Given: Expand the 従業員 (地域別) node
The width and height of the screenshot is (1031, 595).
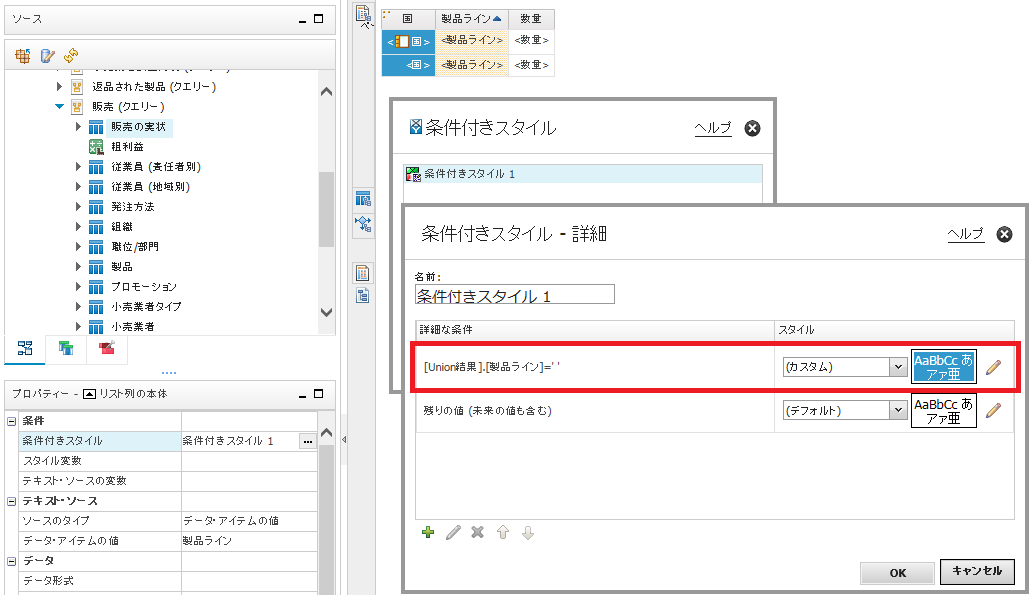Looking at the screenshot, I should pos(78,187).
